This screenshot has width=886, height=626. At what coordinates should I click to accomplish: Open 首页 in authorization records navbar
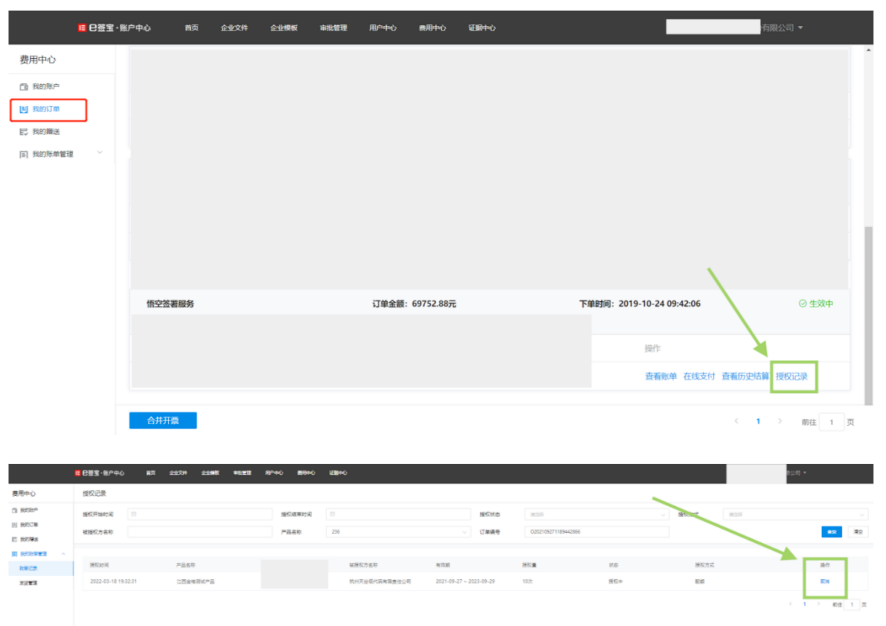pyautogui.click(x=151, y=473)
